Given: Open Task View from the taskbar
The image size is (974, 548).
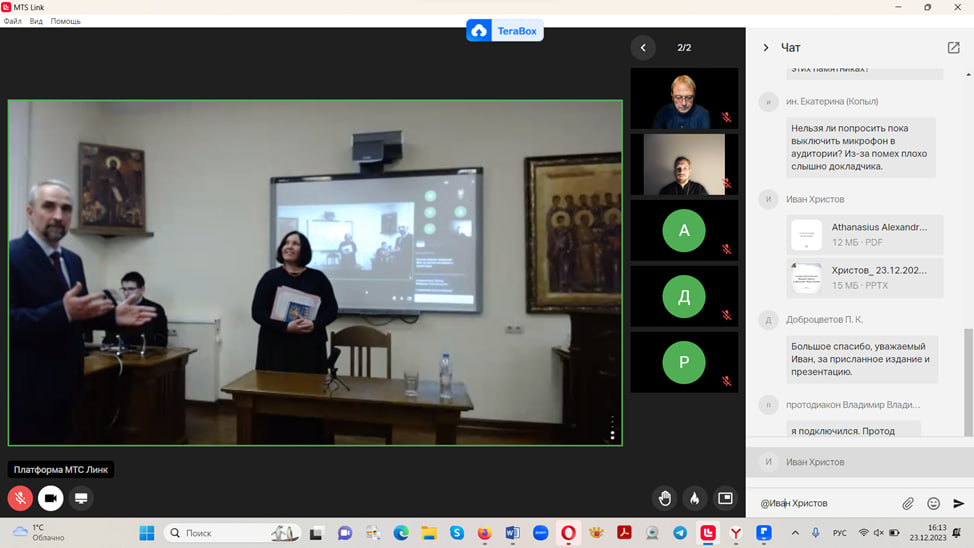Looking at the screenshot, I should (x=316, y=533).
